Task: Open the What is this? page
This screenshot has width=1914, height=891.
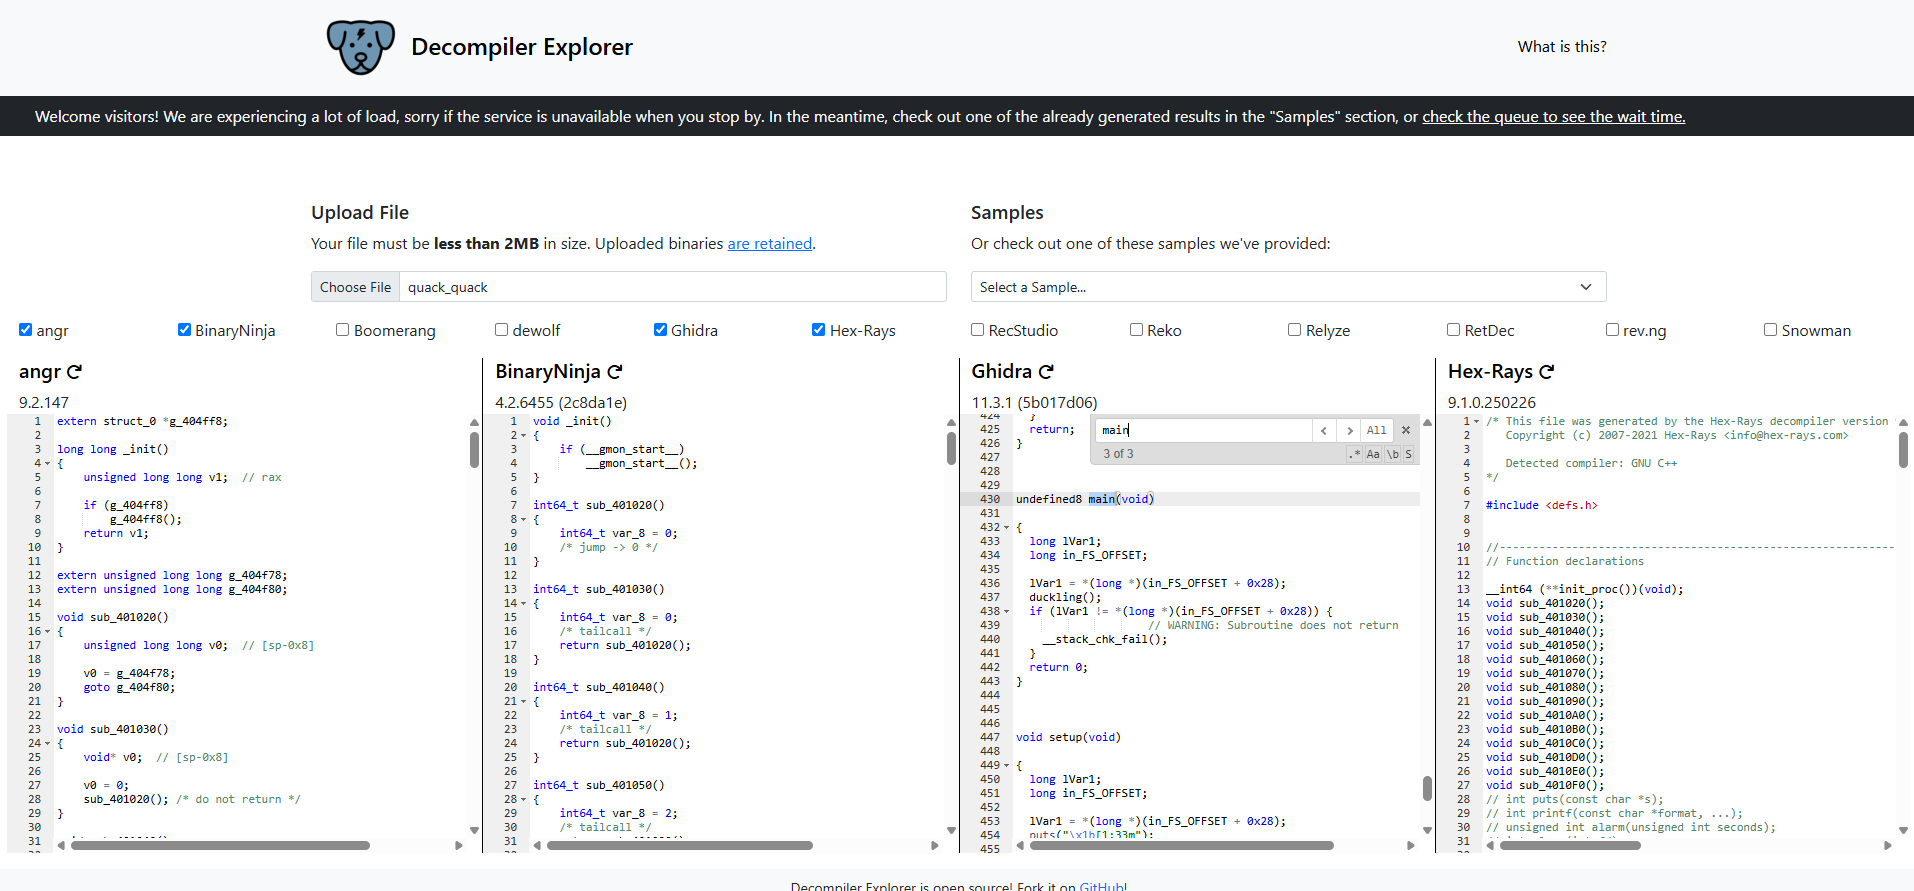Action: (1562, 47)
